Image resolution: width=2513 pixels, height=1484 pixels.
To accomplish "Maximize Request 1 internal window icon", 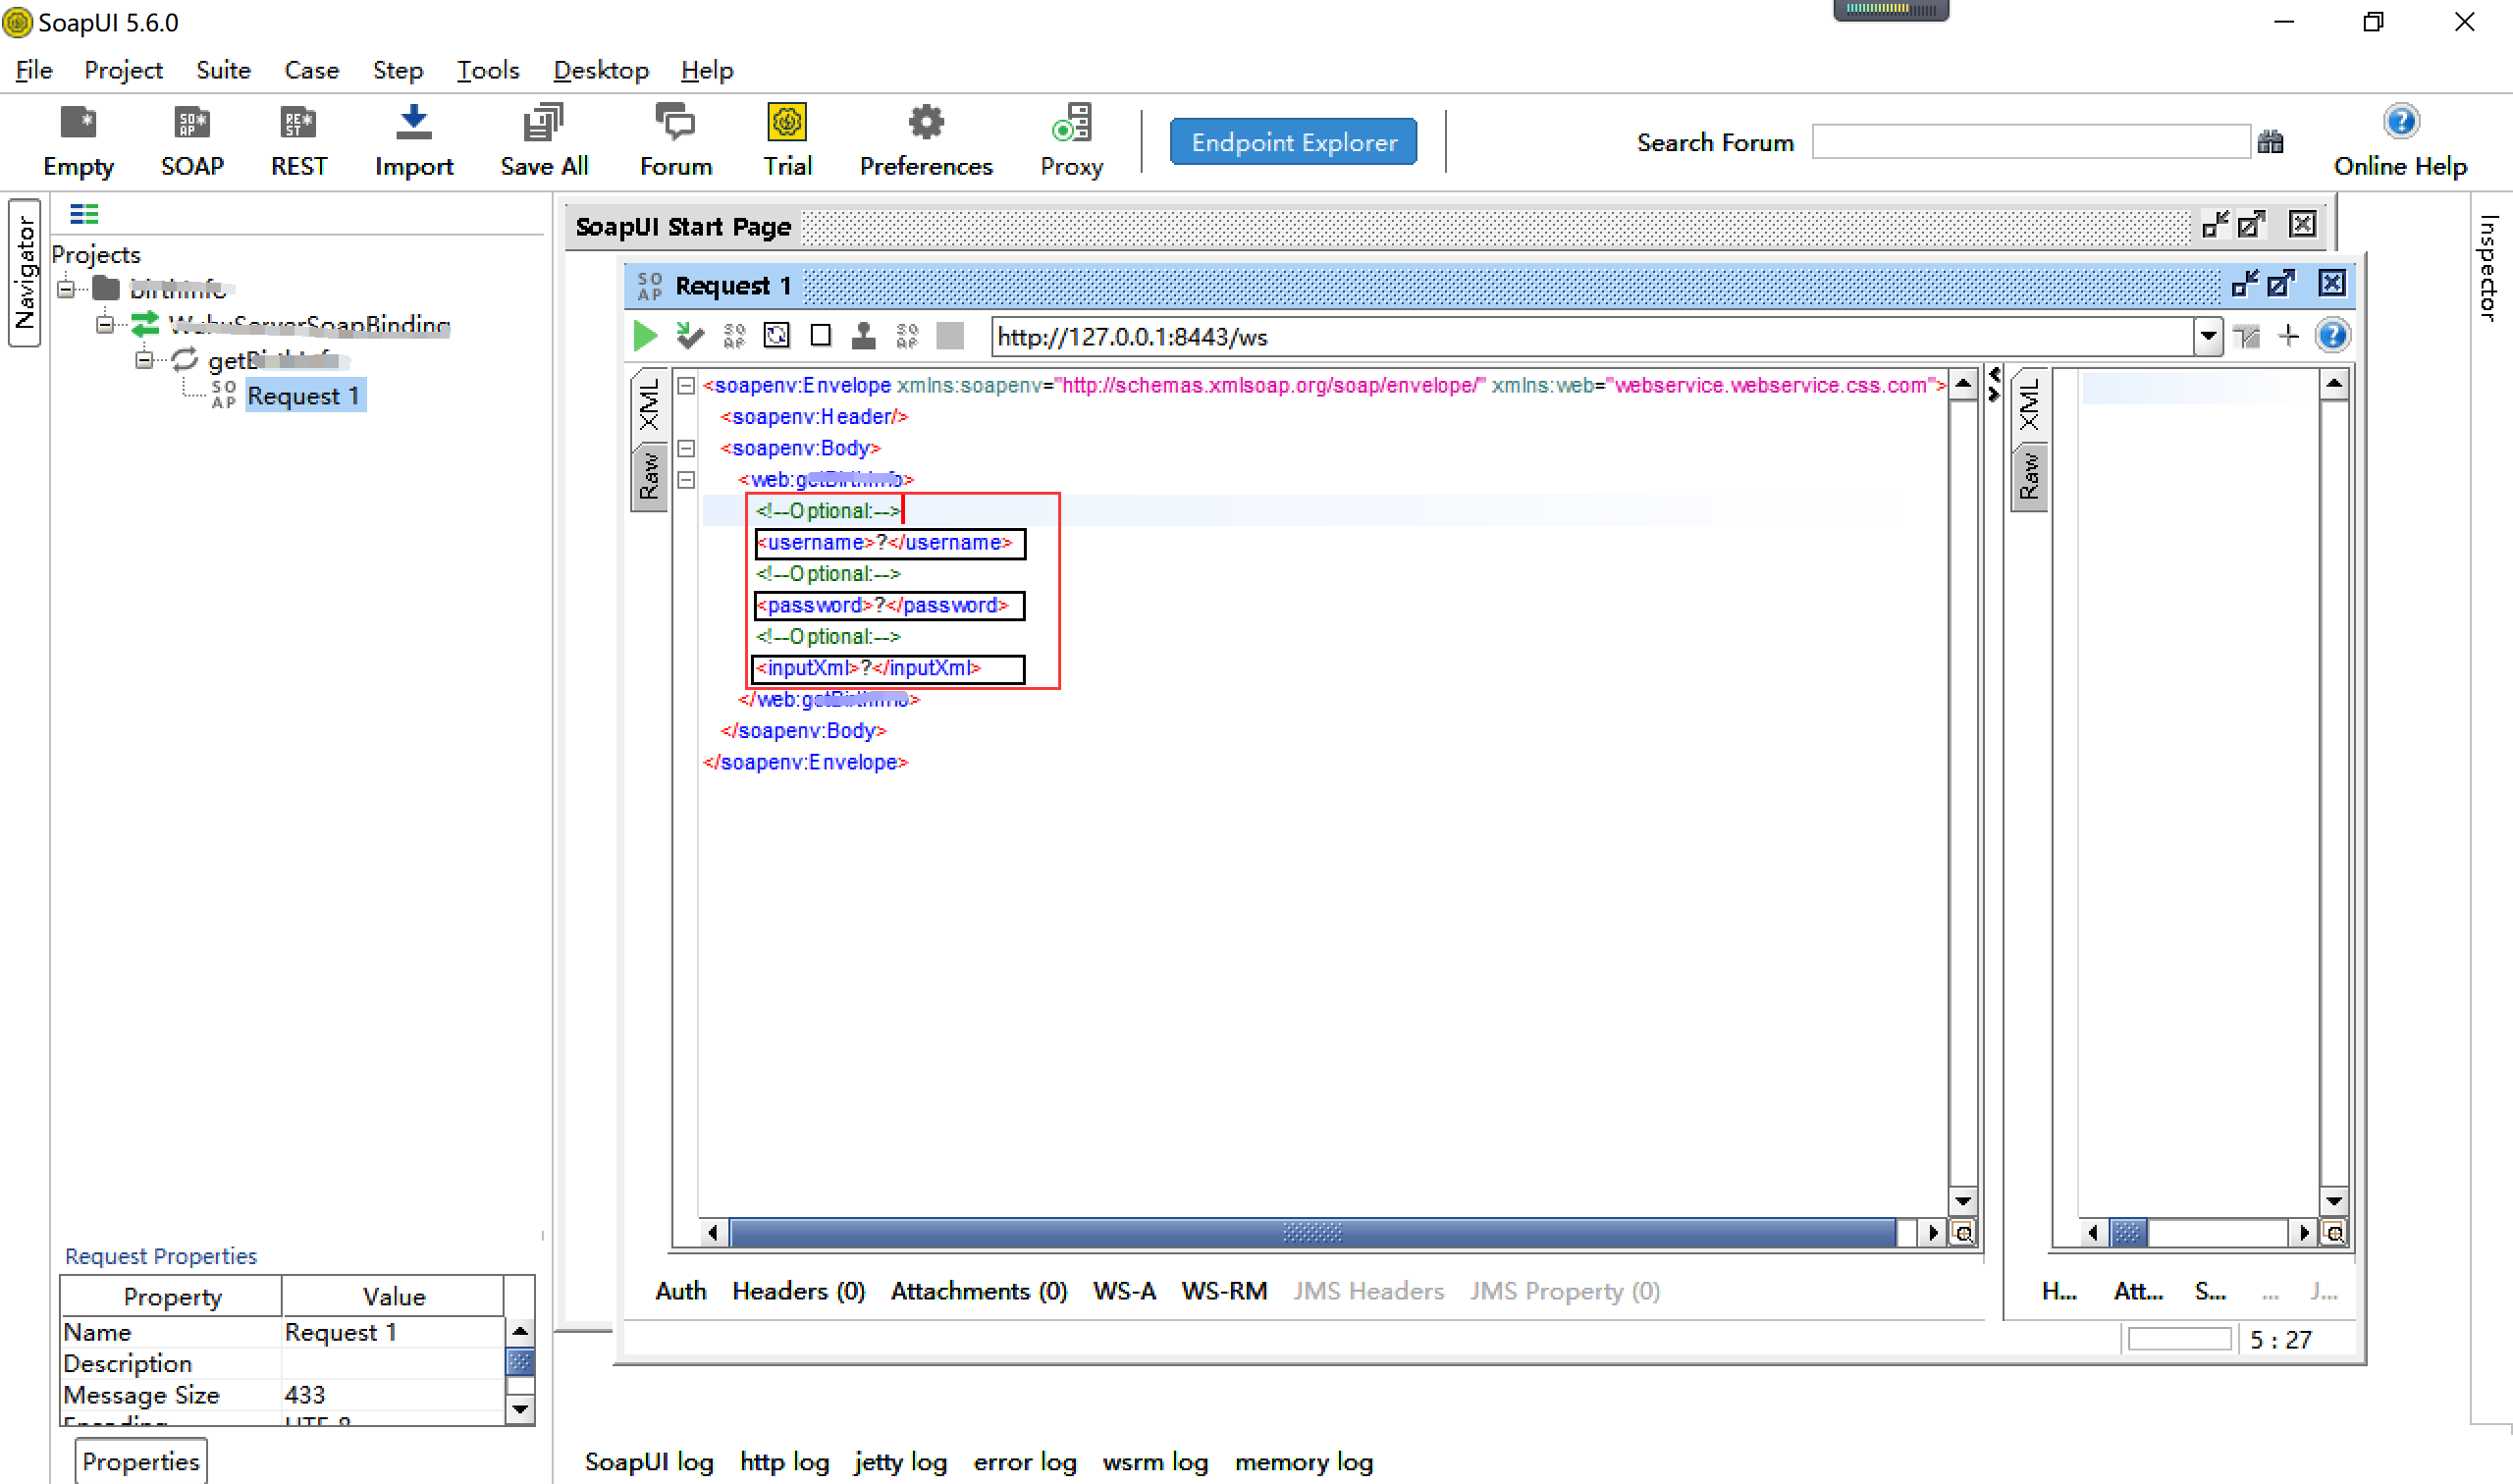I will 2280,284.
